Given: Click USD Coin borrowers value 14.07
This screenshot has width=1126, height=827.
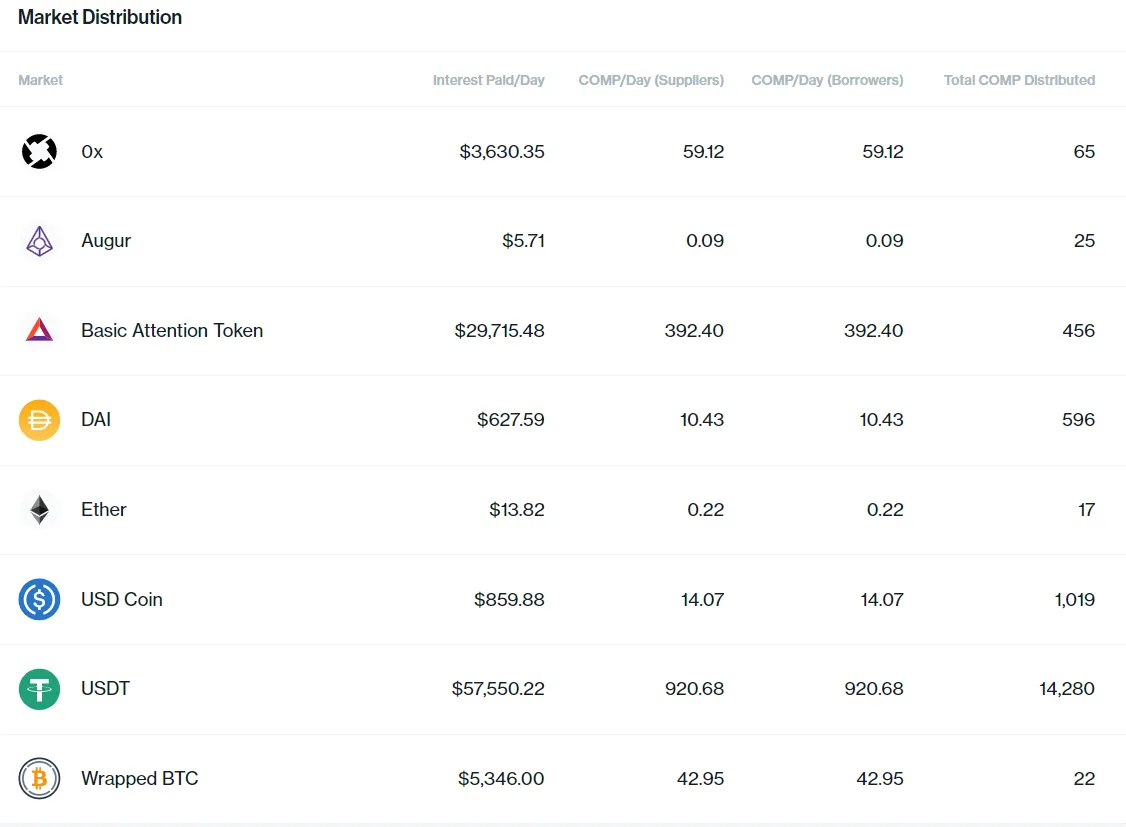Looking at the screenshot, I should [x=883, y=599].
